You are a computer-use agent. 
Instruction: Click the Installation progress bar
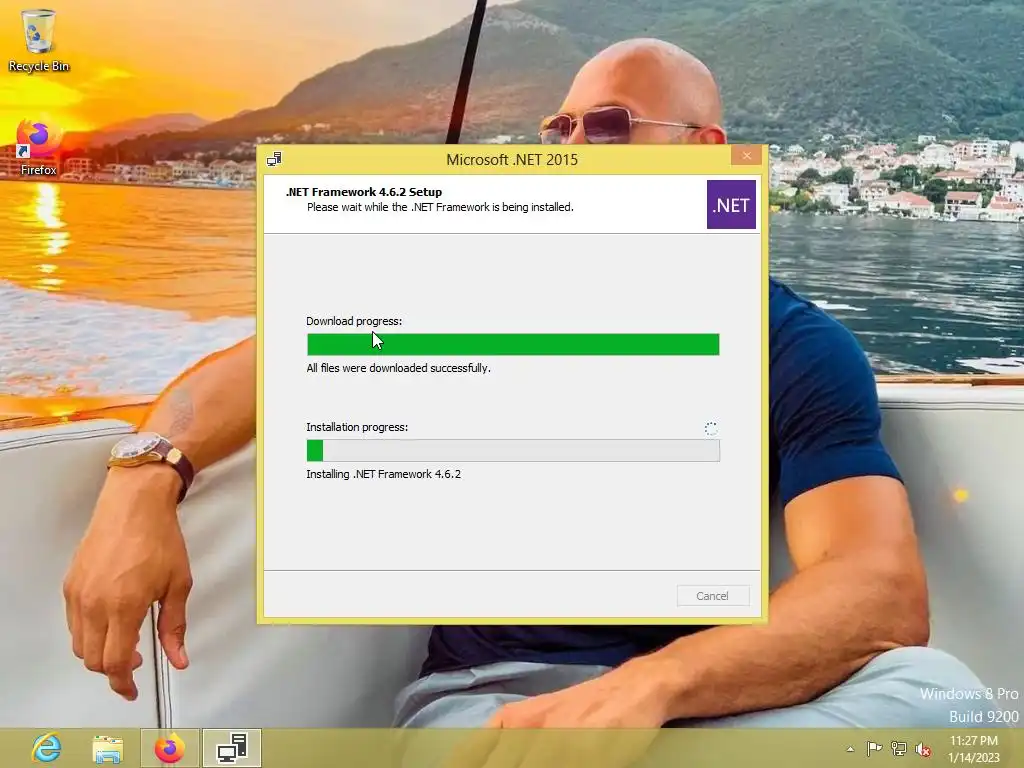tap(513, 451)
